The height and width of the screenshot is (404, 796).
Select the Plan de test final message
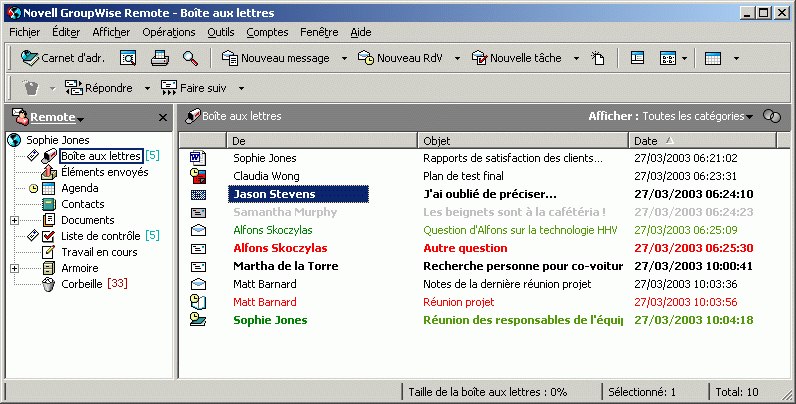(x=463, y=176)
